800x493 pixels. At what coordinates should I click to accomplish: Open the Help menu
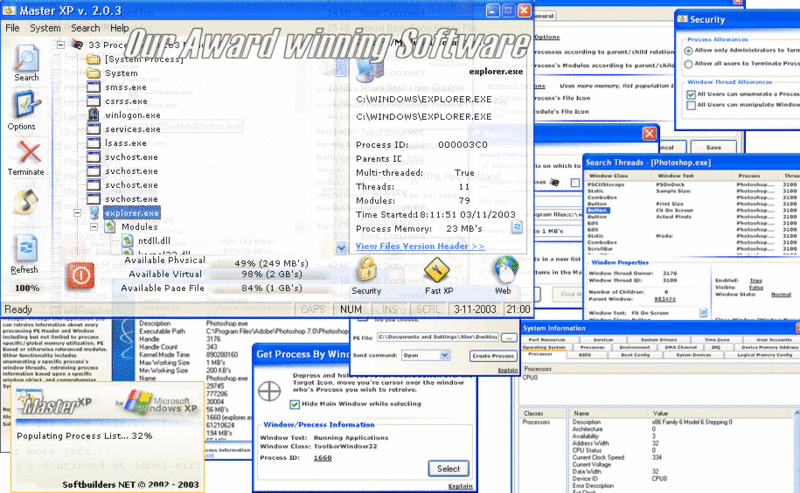click(x=119, y=28)
